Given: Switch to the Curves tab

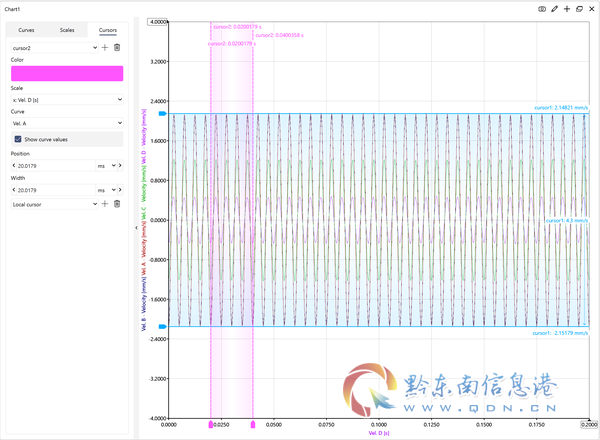Looking at the screenshot, I should 26,30.
